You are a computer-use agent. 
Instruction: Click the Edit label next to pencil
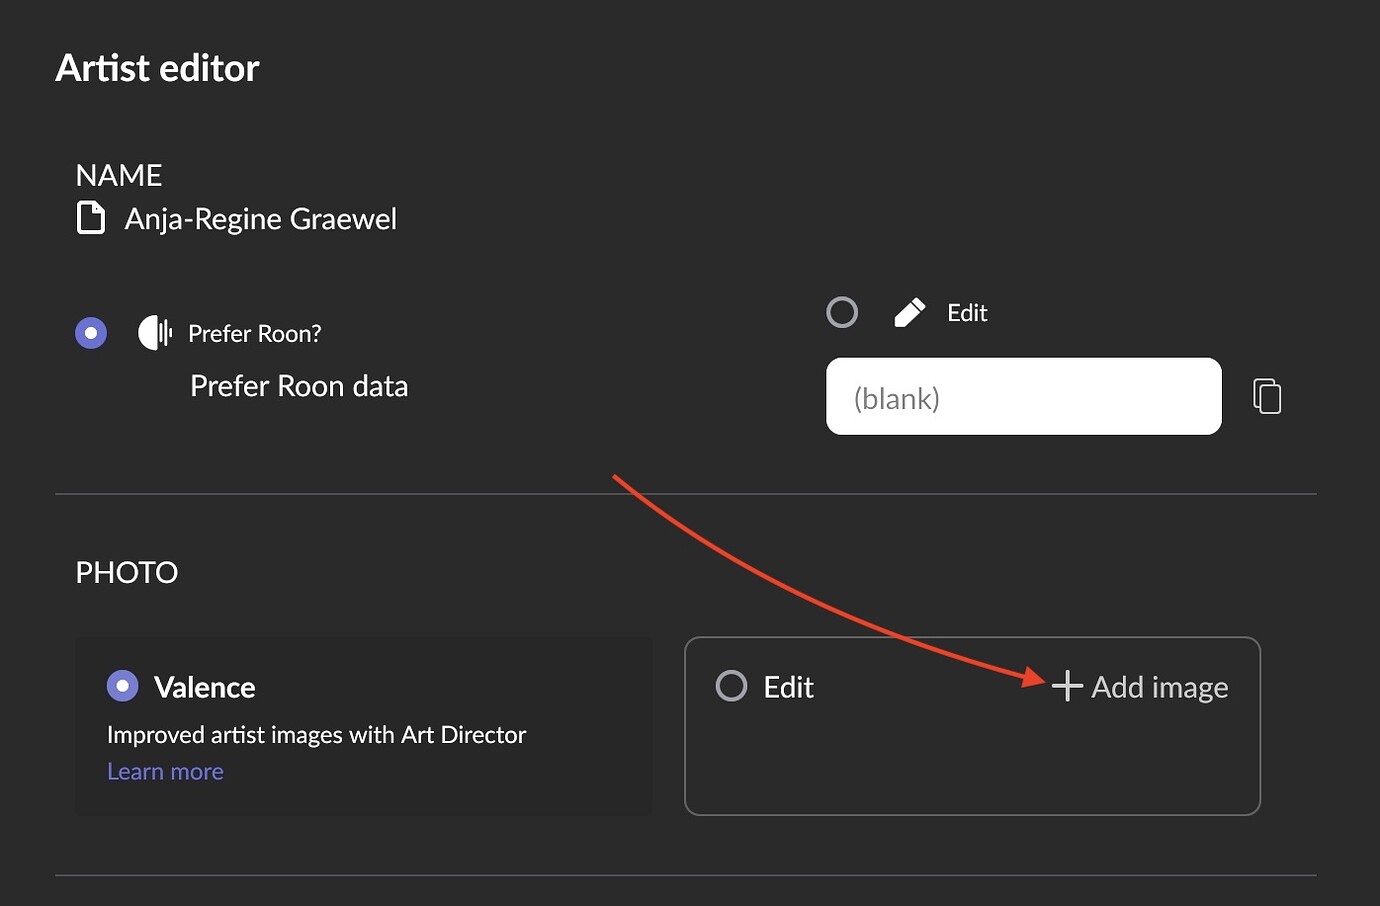pyautogui.click(x=967, y=313)
